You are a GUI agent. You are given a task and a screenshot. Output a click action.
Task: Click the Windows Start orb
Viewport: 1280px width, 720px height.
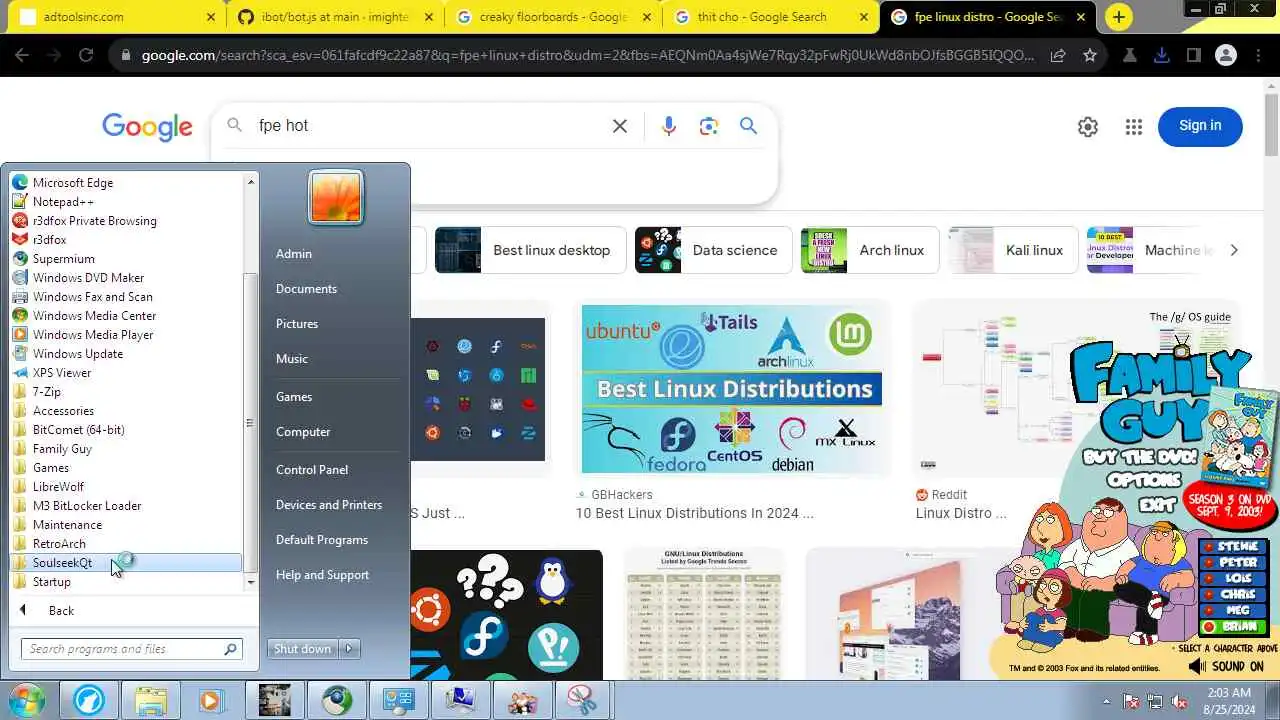[x=25, y=699]
